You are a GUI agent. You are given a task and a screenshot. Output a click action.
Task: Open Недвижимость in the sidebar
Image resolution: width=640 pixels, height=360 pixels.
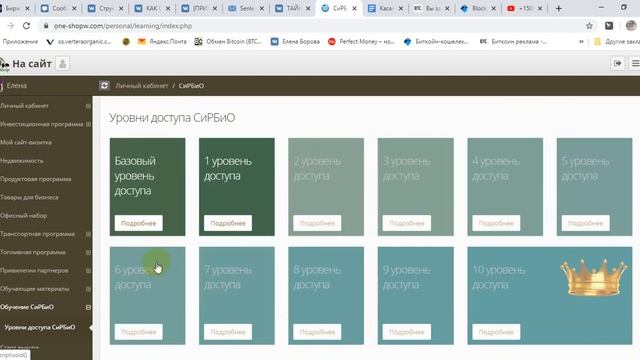22,161
